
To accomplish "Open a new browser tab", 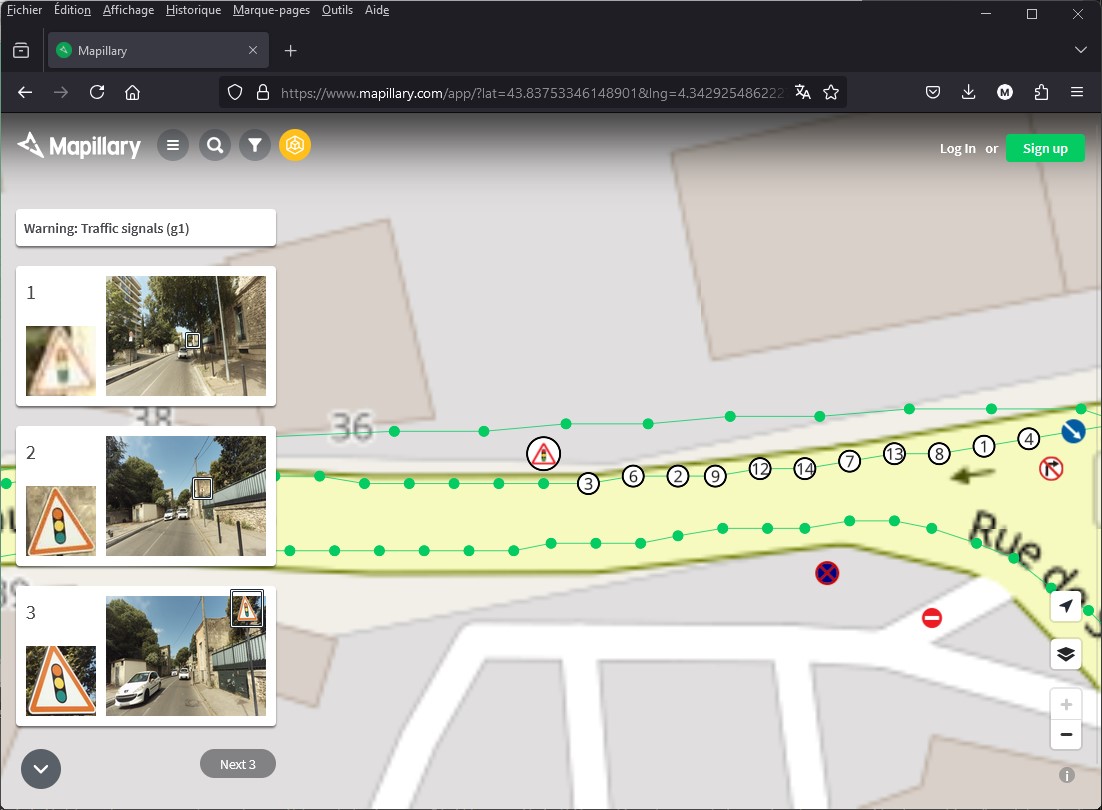I will point(290,51).
